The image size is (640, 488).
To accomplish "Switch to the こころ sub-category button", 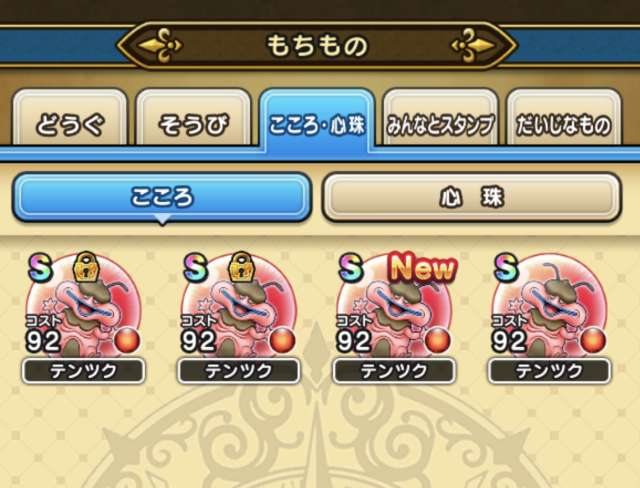I will tap(162, 197).
